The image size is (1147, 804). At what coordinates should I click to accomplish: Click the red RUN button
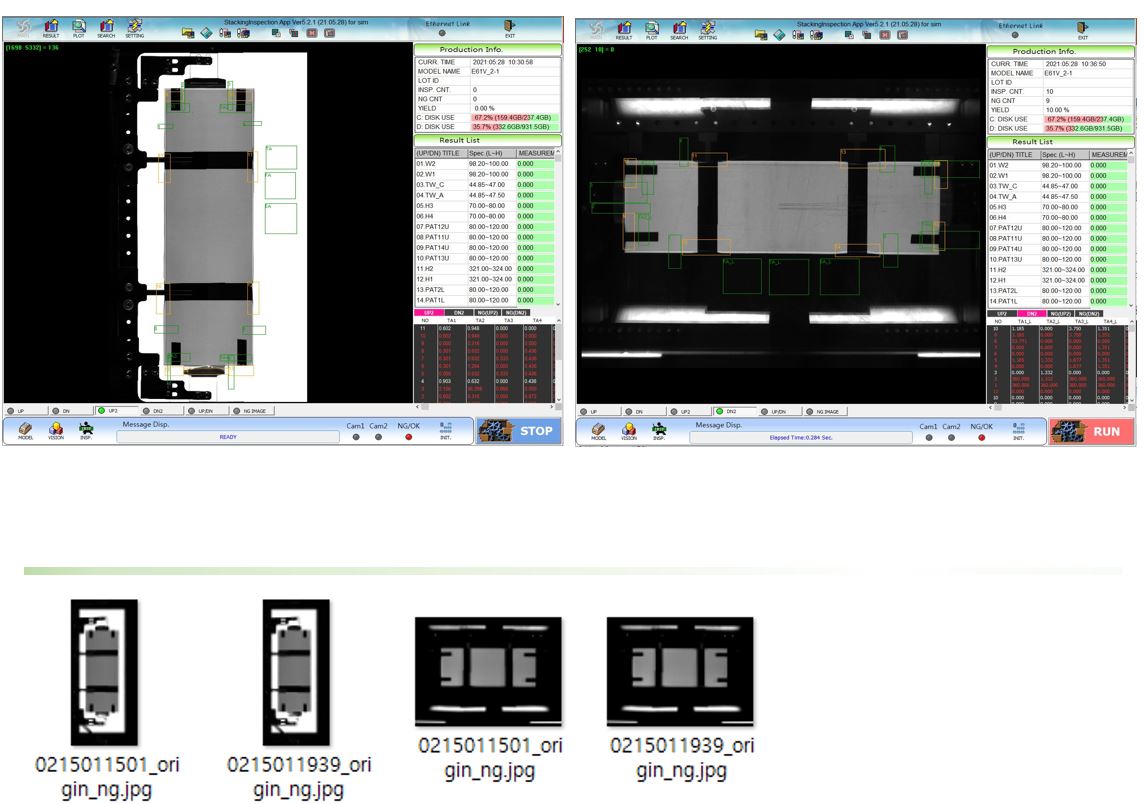[x=1092, y=432]
